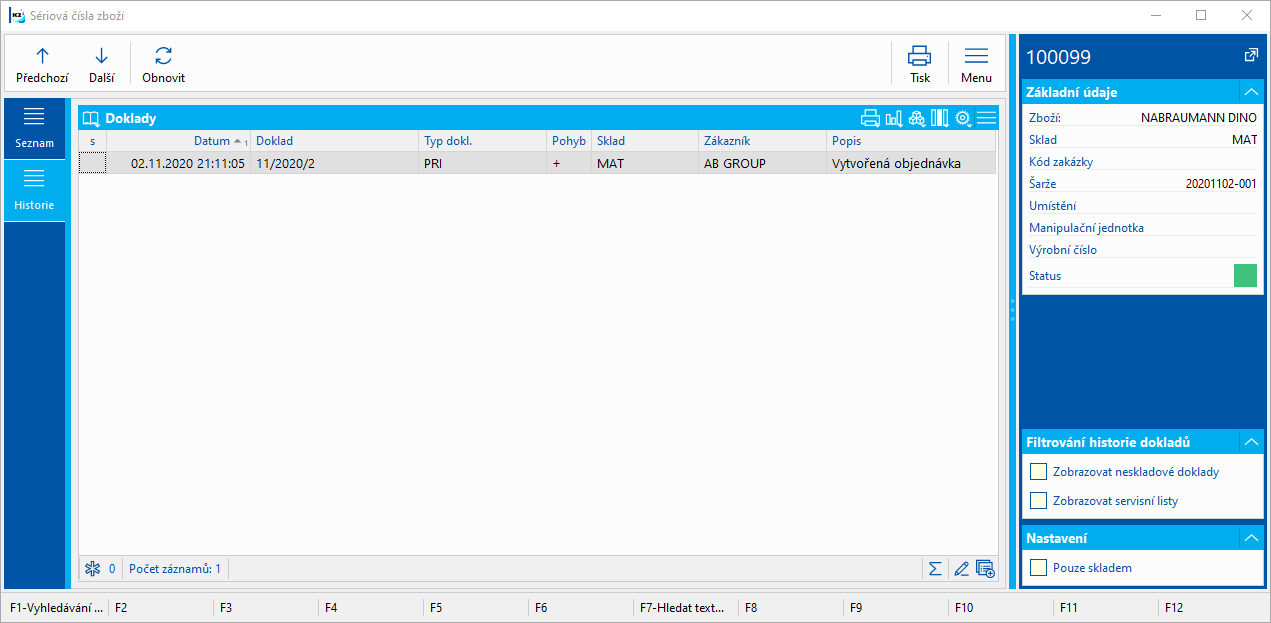Collapse the Nastavení section

(x=1250, y=538)
